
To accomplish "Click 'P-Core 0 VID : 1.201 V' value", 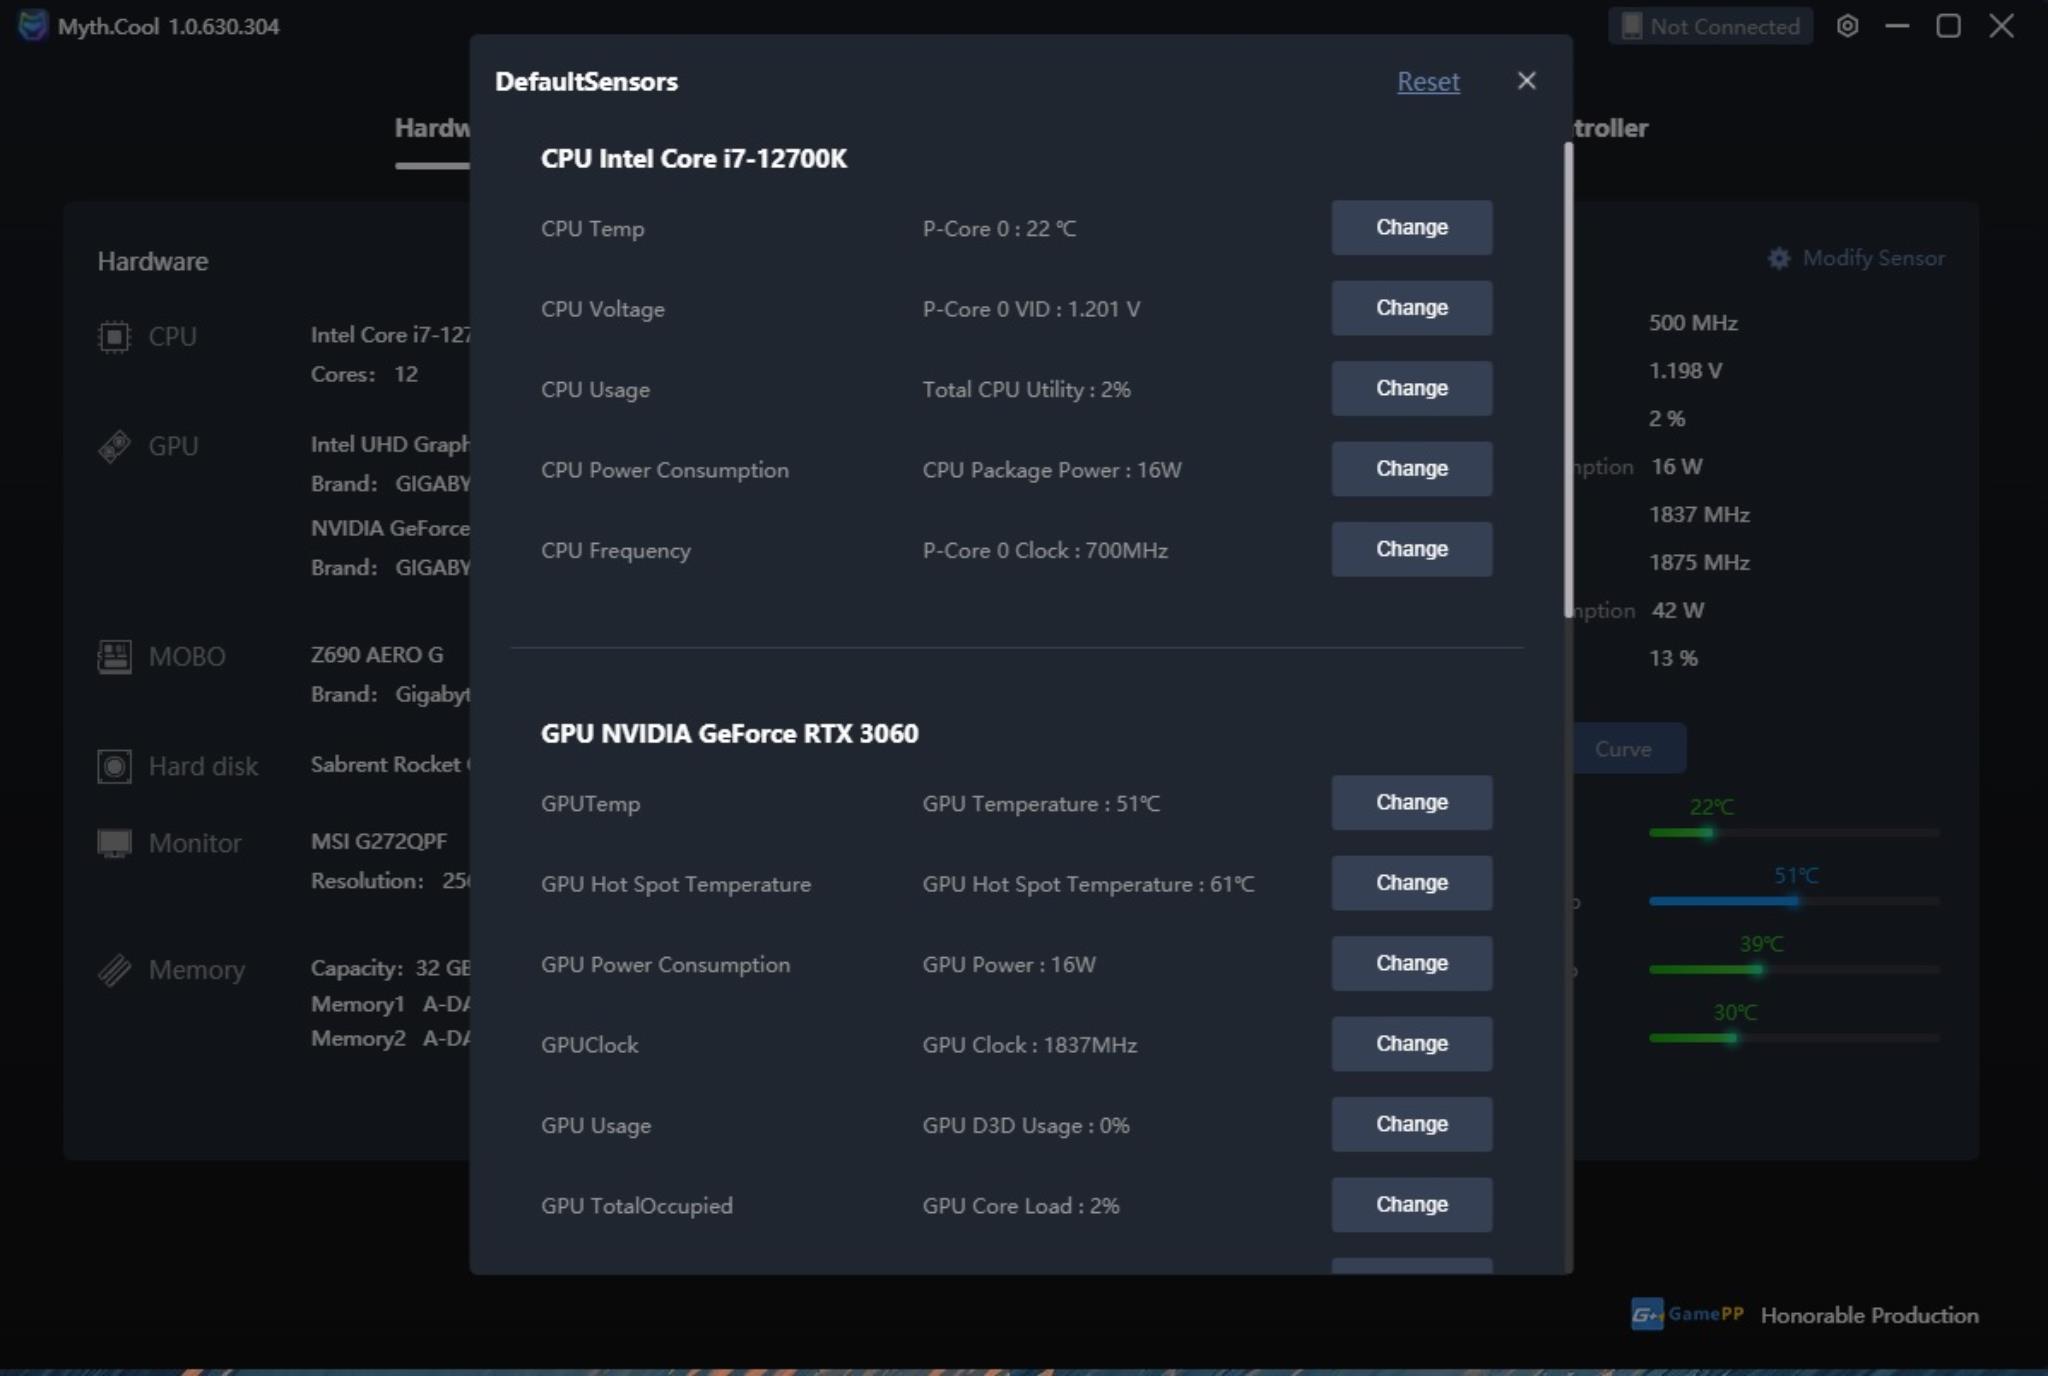I will coord(1031,309).
